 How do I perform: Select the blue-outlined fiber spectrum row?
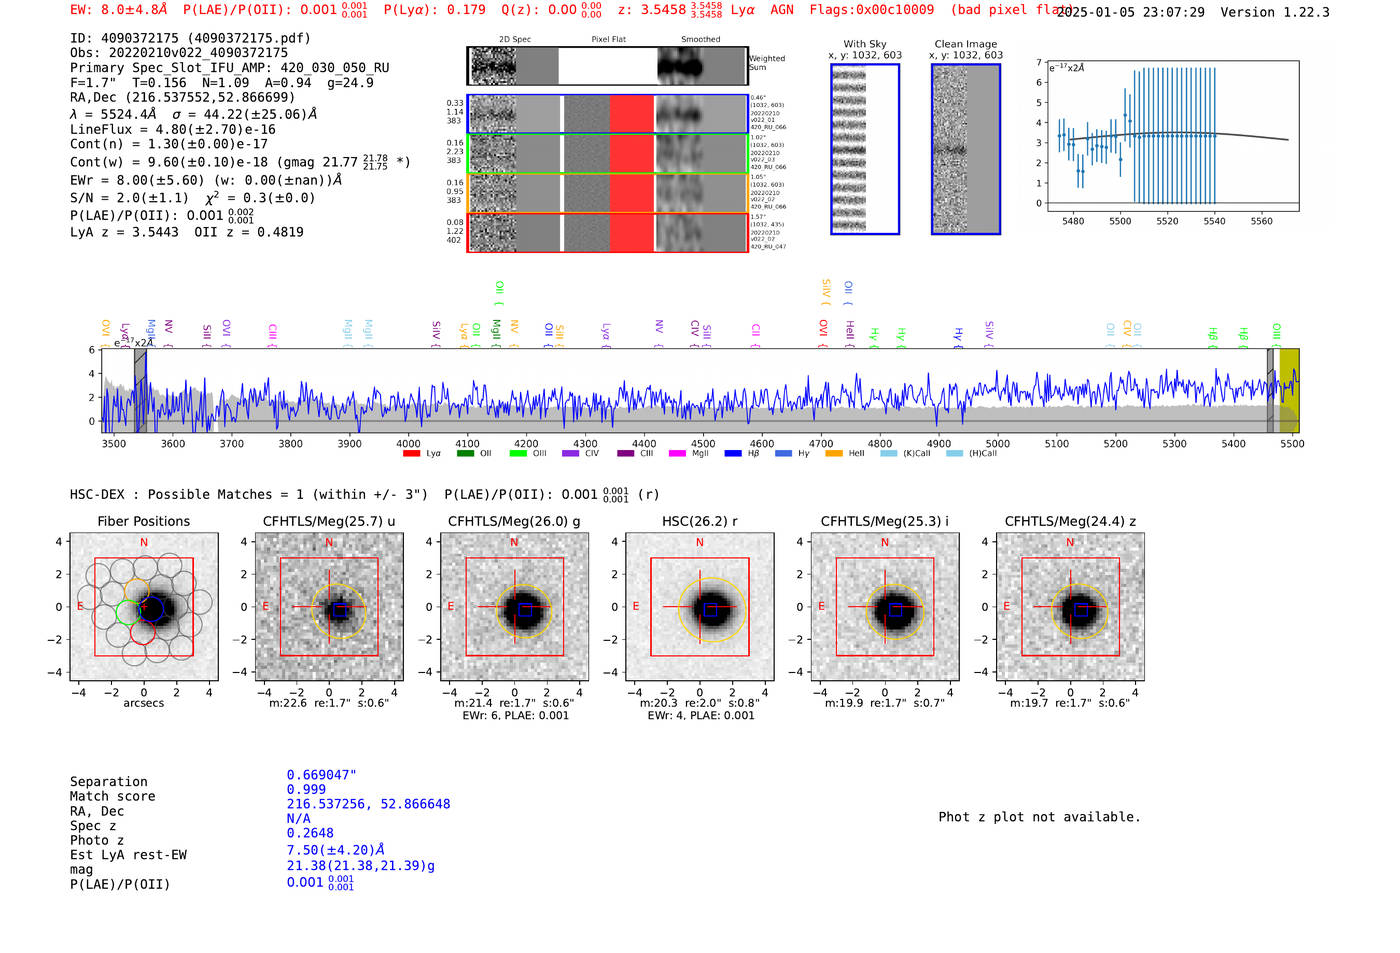(x=607, y=114)
